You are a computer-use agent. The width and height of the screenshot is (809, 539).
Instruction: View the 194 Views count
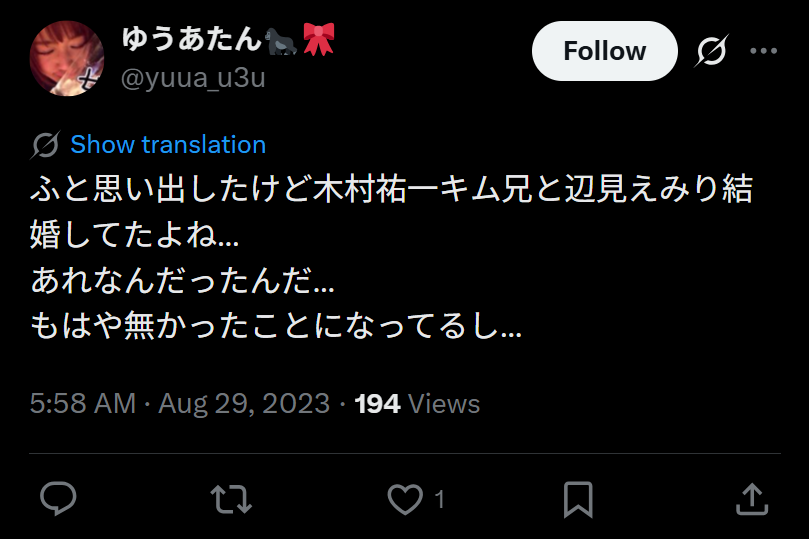(417, 404)
